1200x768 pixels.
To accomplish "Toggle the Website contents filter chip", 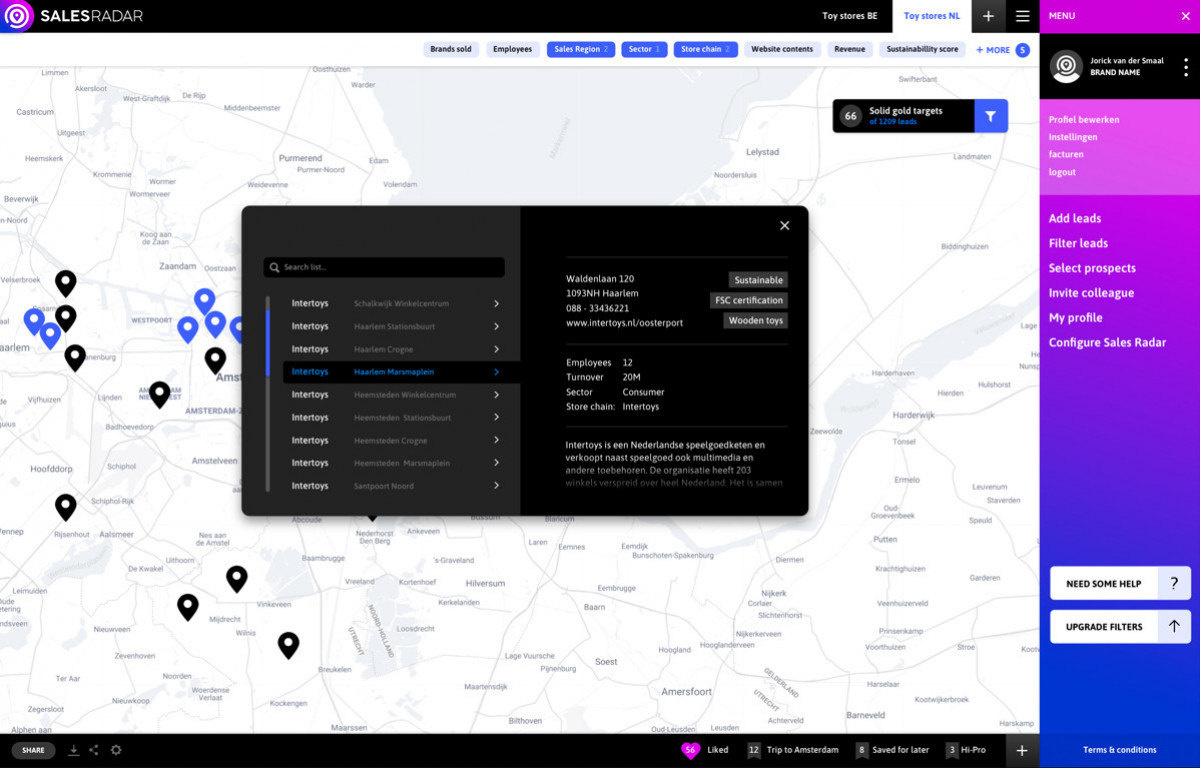I will point(782,49).
